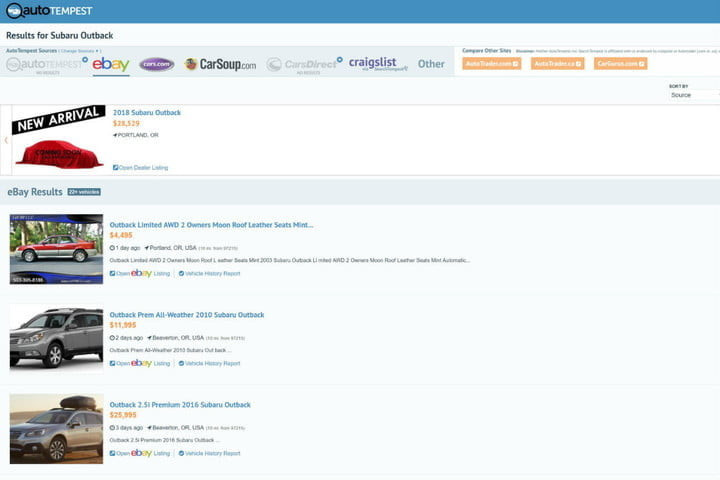
Task: Click the 22+ vehicles badge
Action: (84, 192)
